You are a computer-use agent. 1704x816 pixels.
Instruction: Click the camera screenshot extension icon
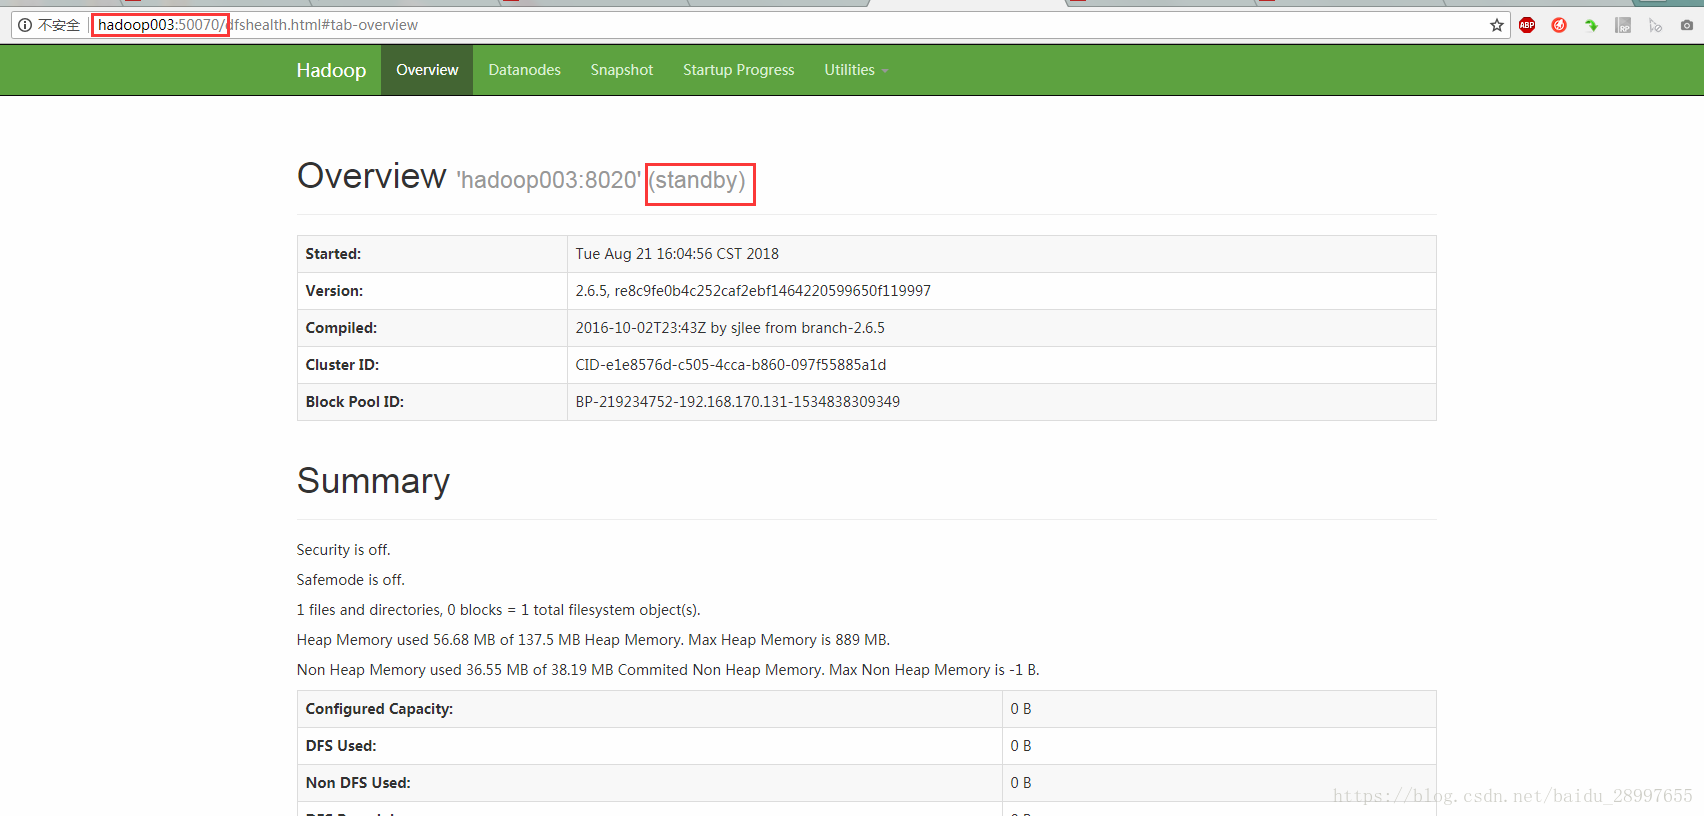pyautogui.click(x=1687, y=25)
